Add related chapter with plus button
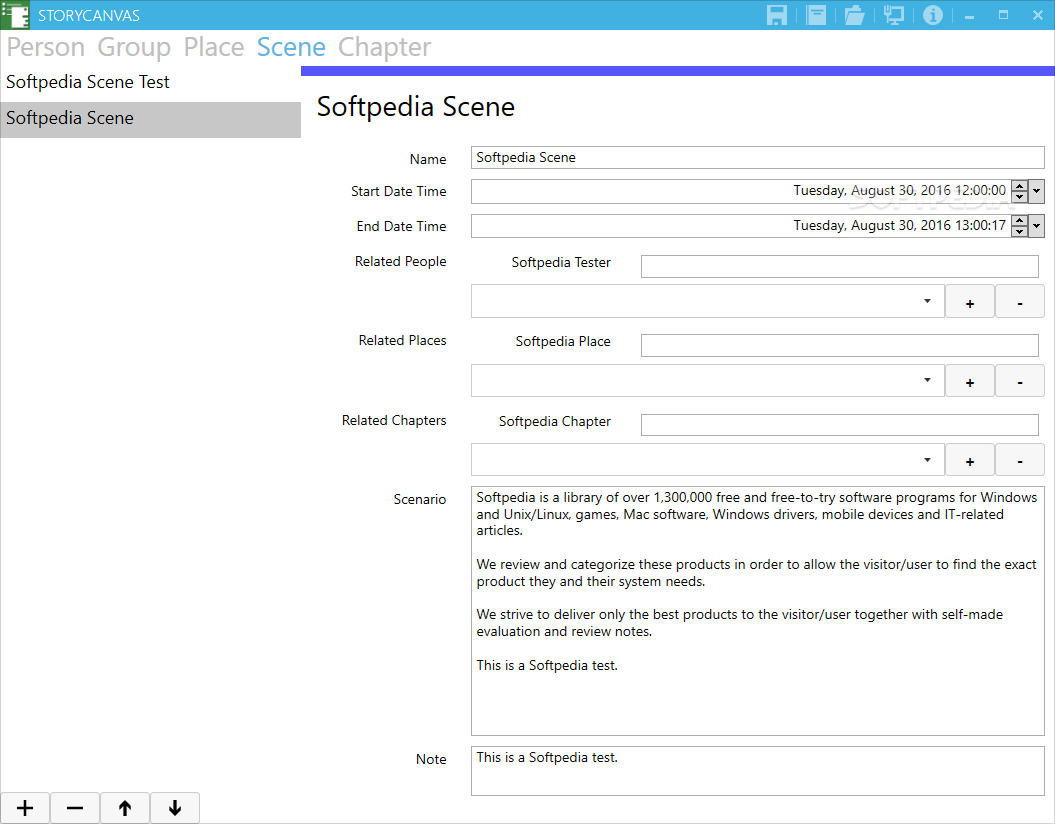Viewport: 1055px width, 824px height. 970,460
